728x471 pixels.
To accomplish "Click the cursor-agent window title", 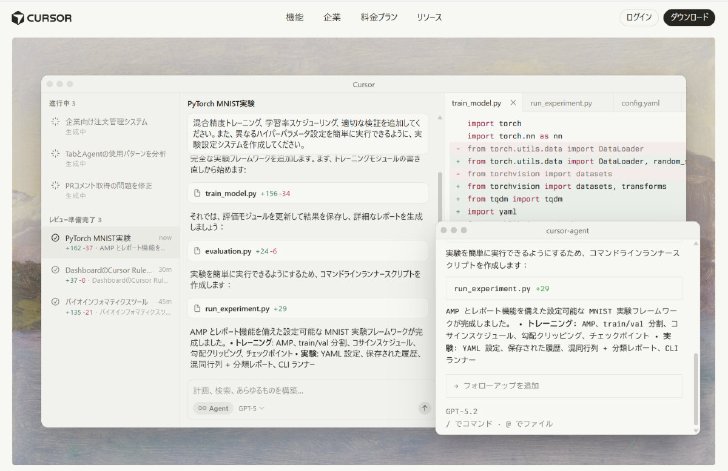I will 567,230.
